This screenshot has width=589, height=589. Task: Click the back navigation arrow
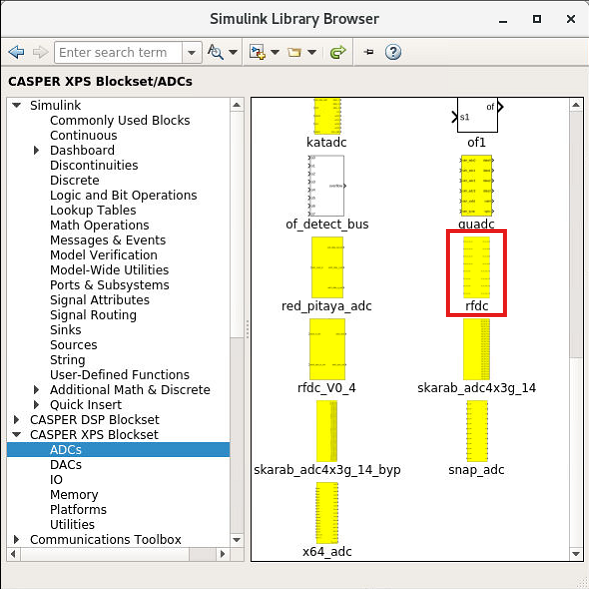pos(16,52)
